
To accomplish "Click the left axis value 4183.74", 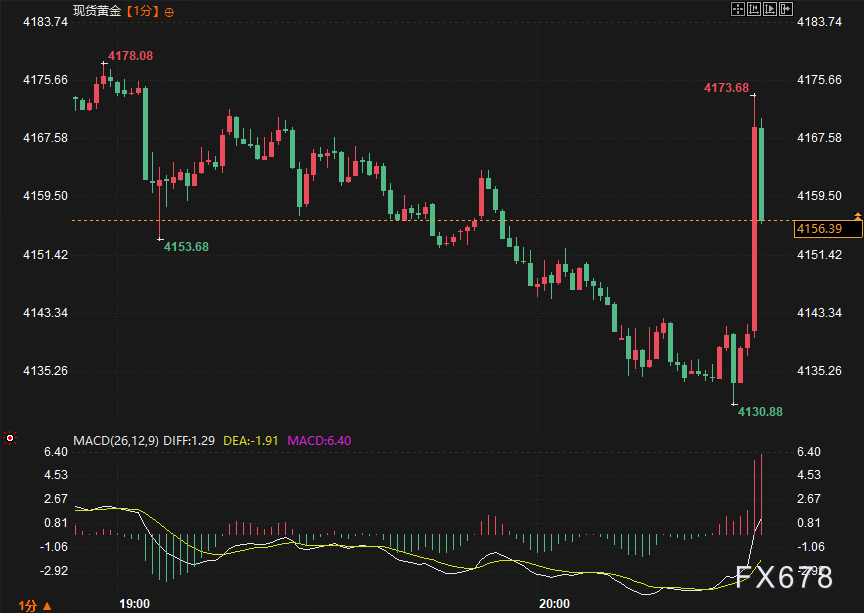I will [x=45, y=21].
